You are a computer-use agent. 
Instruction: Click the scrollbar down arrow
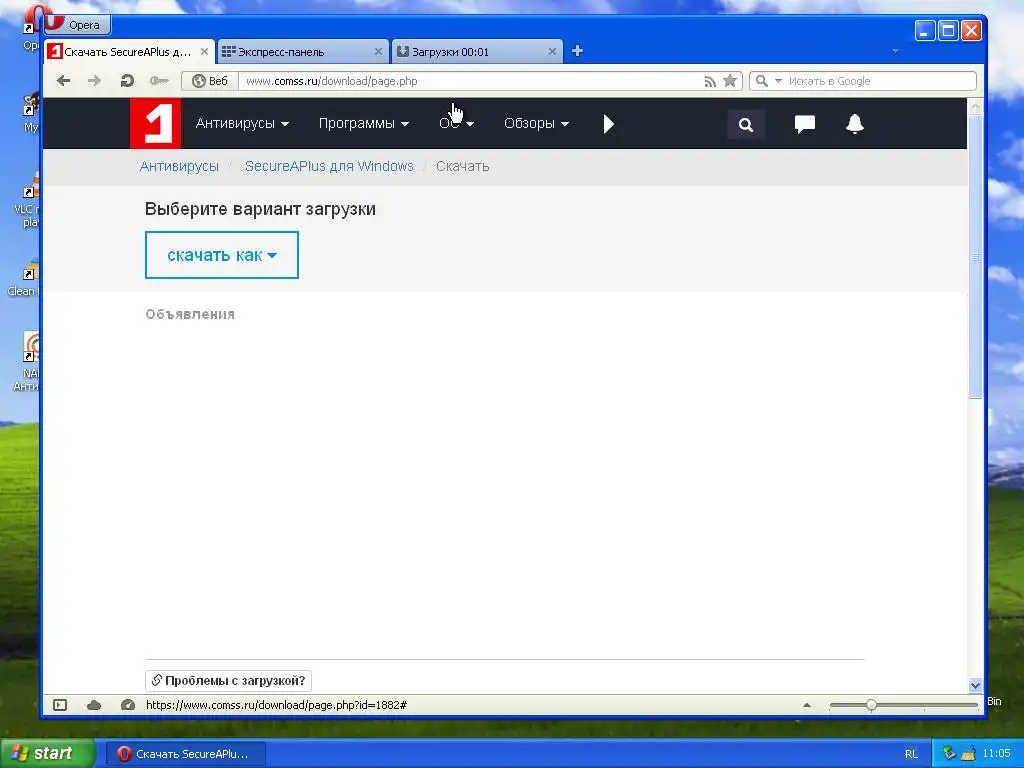click(x=975, y=686)
